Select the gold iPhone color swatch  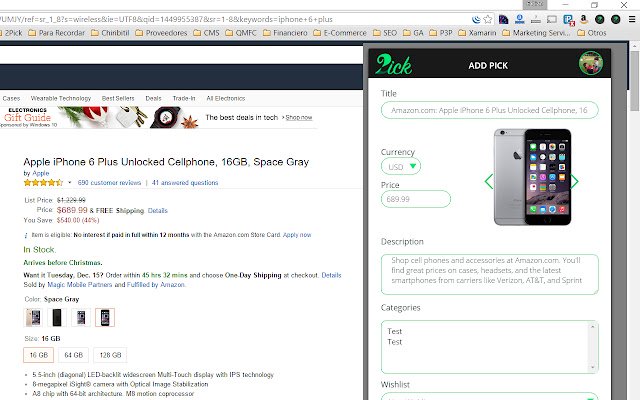tap(33, 318)
